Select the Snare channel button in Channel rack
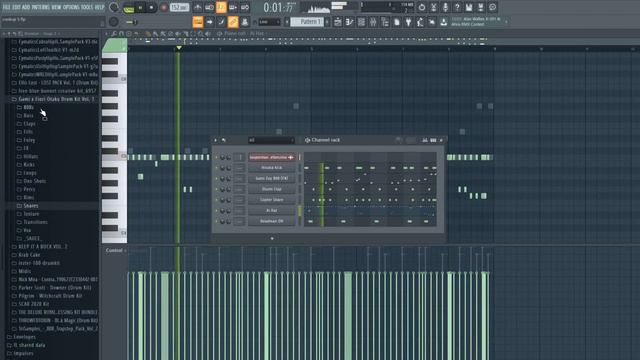Viewport: 640px width, 360px height. [x=271, y=200]
